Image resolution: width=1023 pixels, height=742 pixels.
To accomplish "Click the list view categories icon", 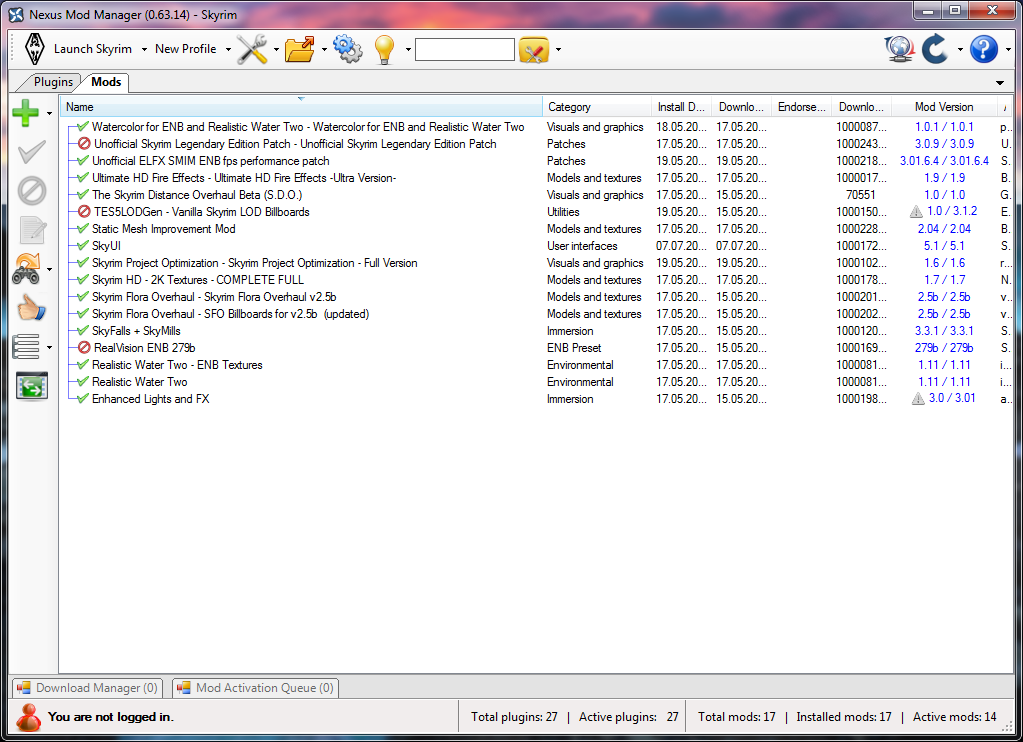I will 26,347.
